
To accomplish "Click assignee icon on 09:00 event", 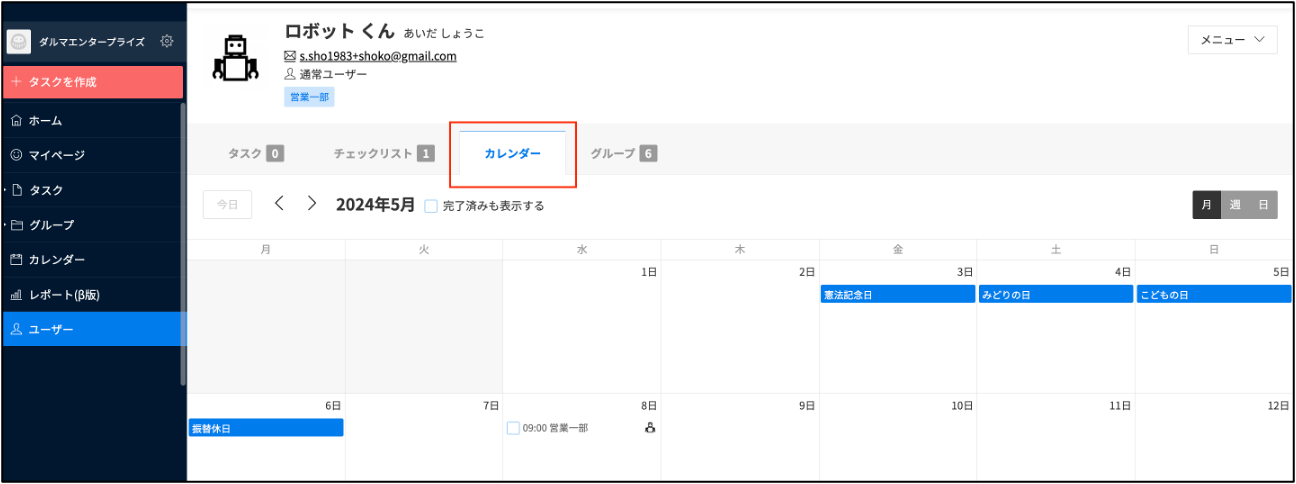I will pos(649,428).
